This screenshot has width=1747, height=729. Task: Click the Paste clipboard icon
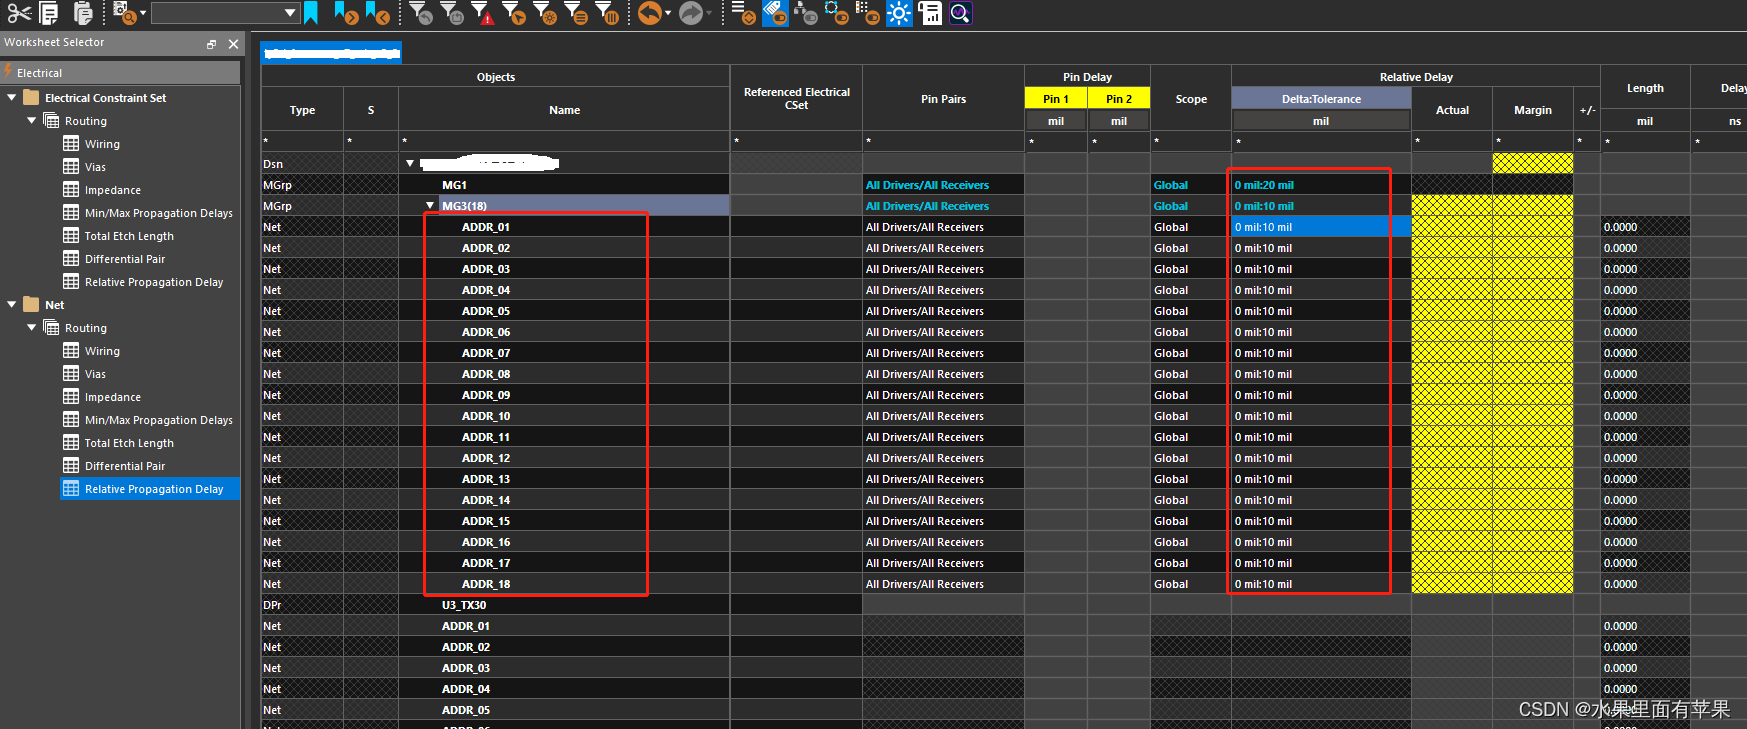tap(83, 13)
